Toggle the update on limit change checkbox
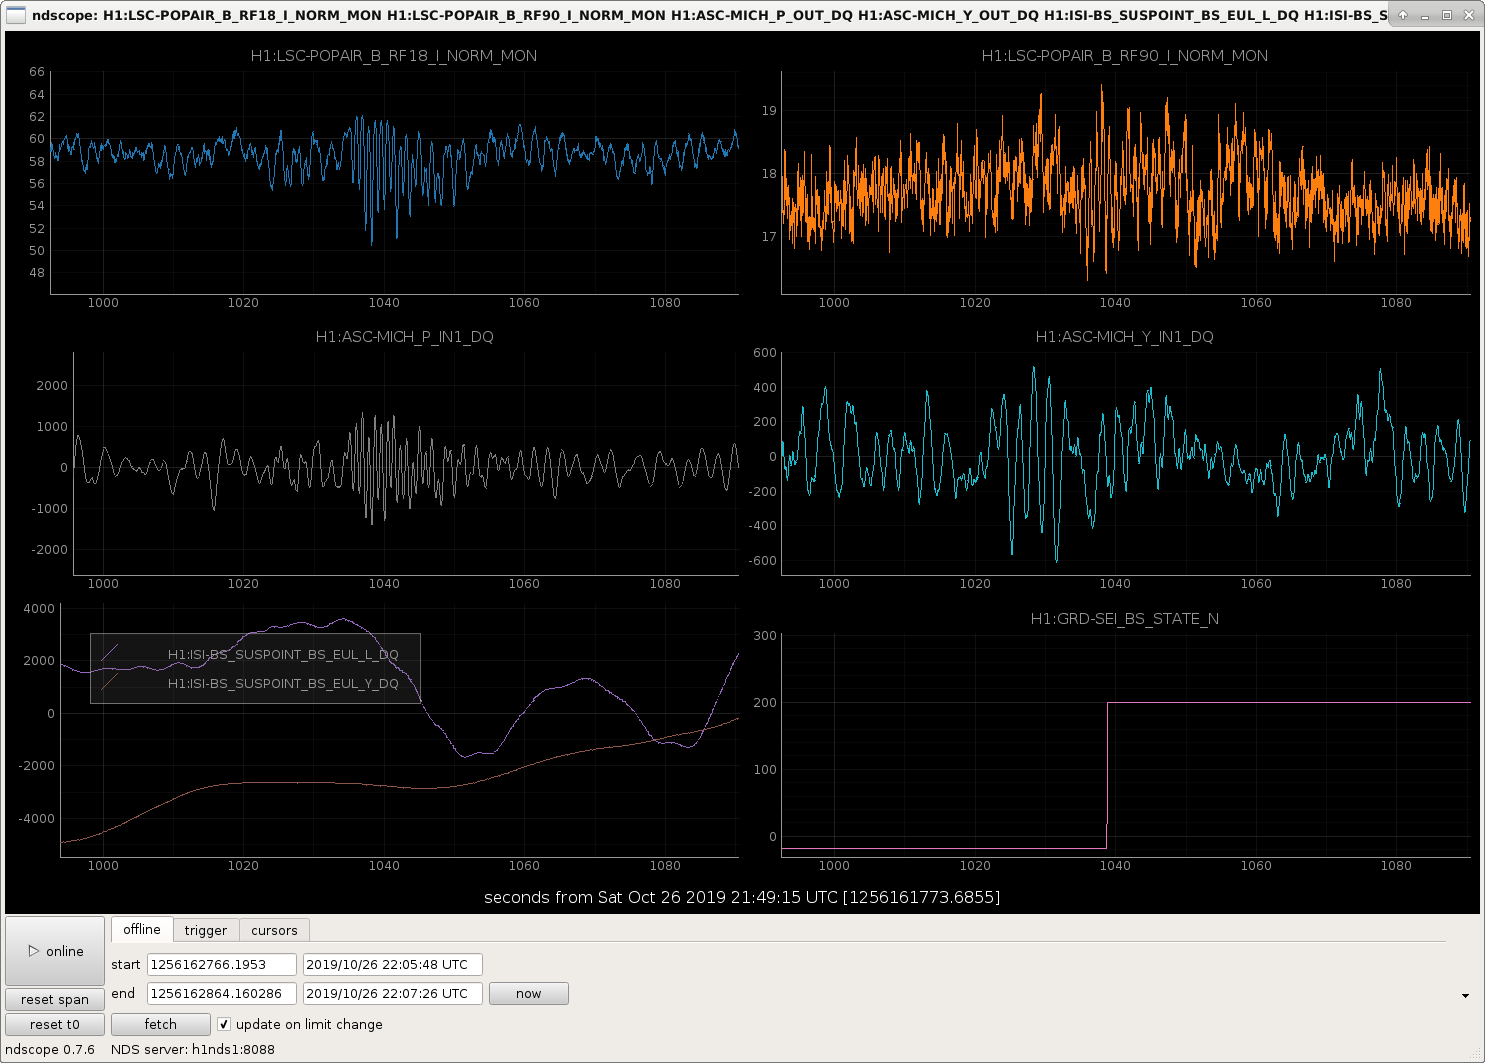 (x=224, y=1024)
